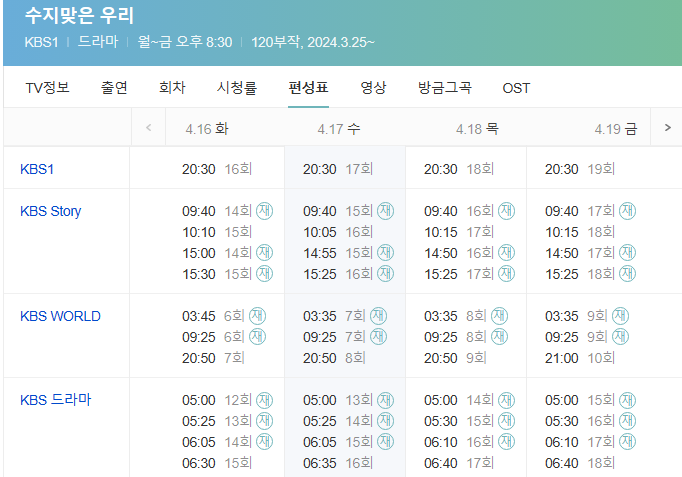682x477 pixels.
Task: Click header text 월~금 오후 8:30
Action: point(185,42)
